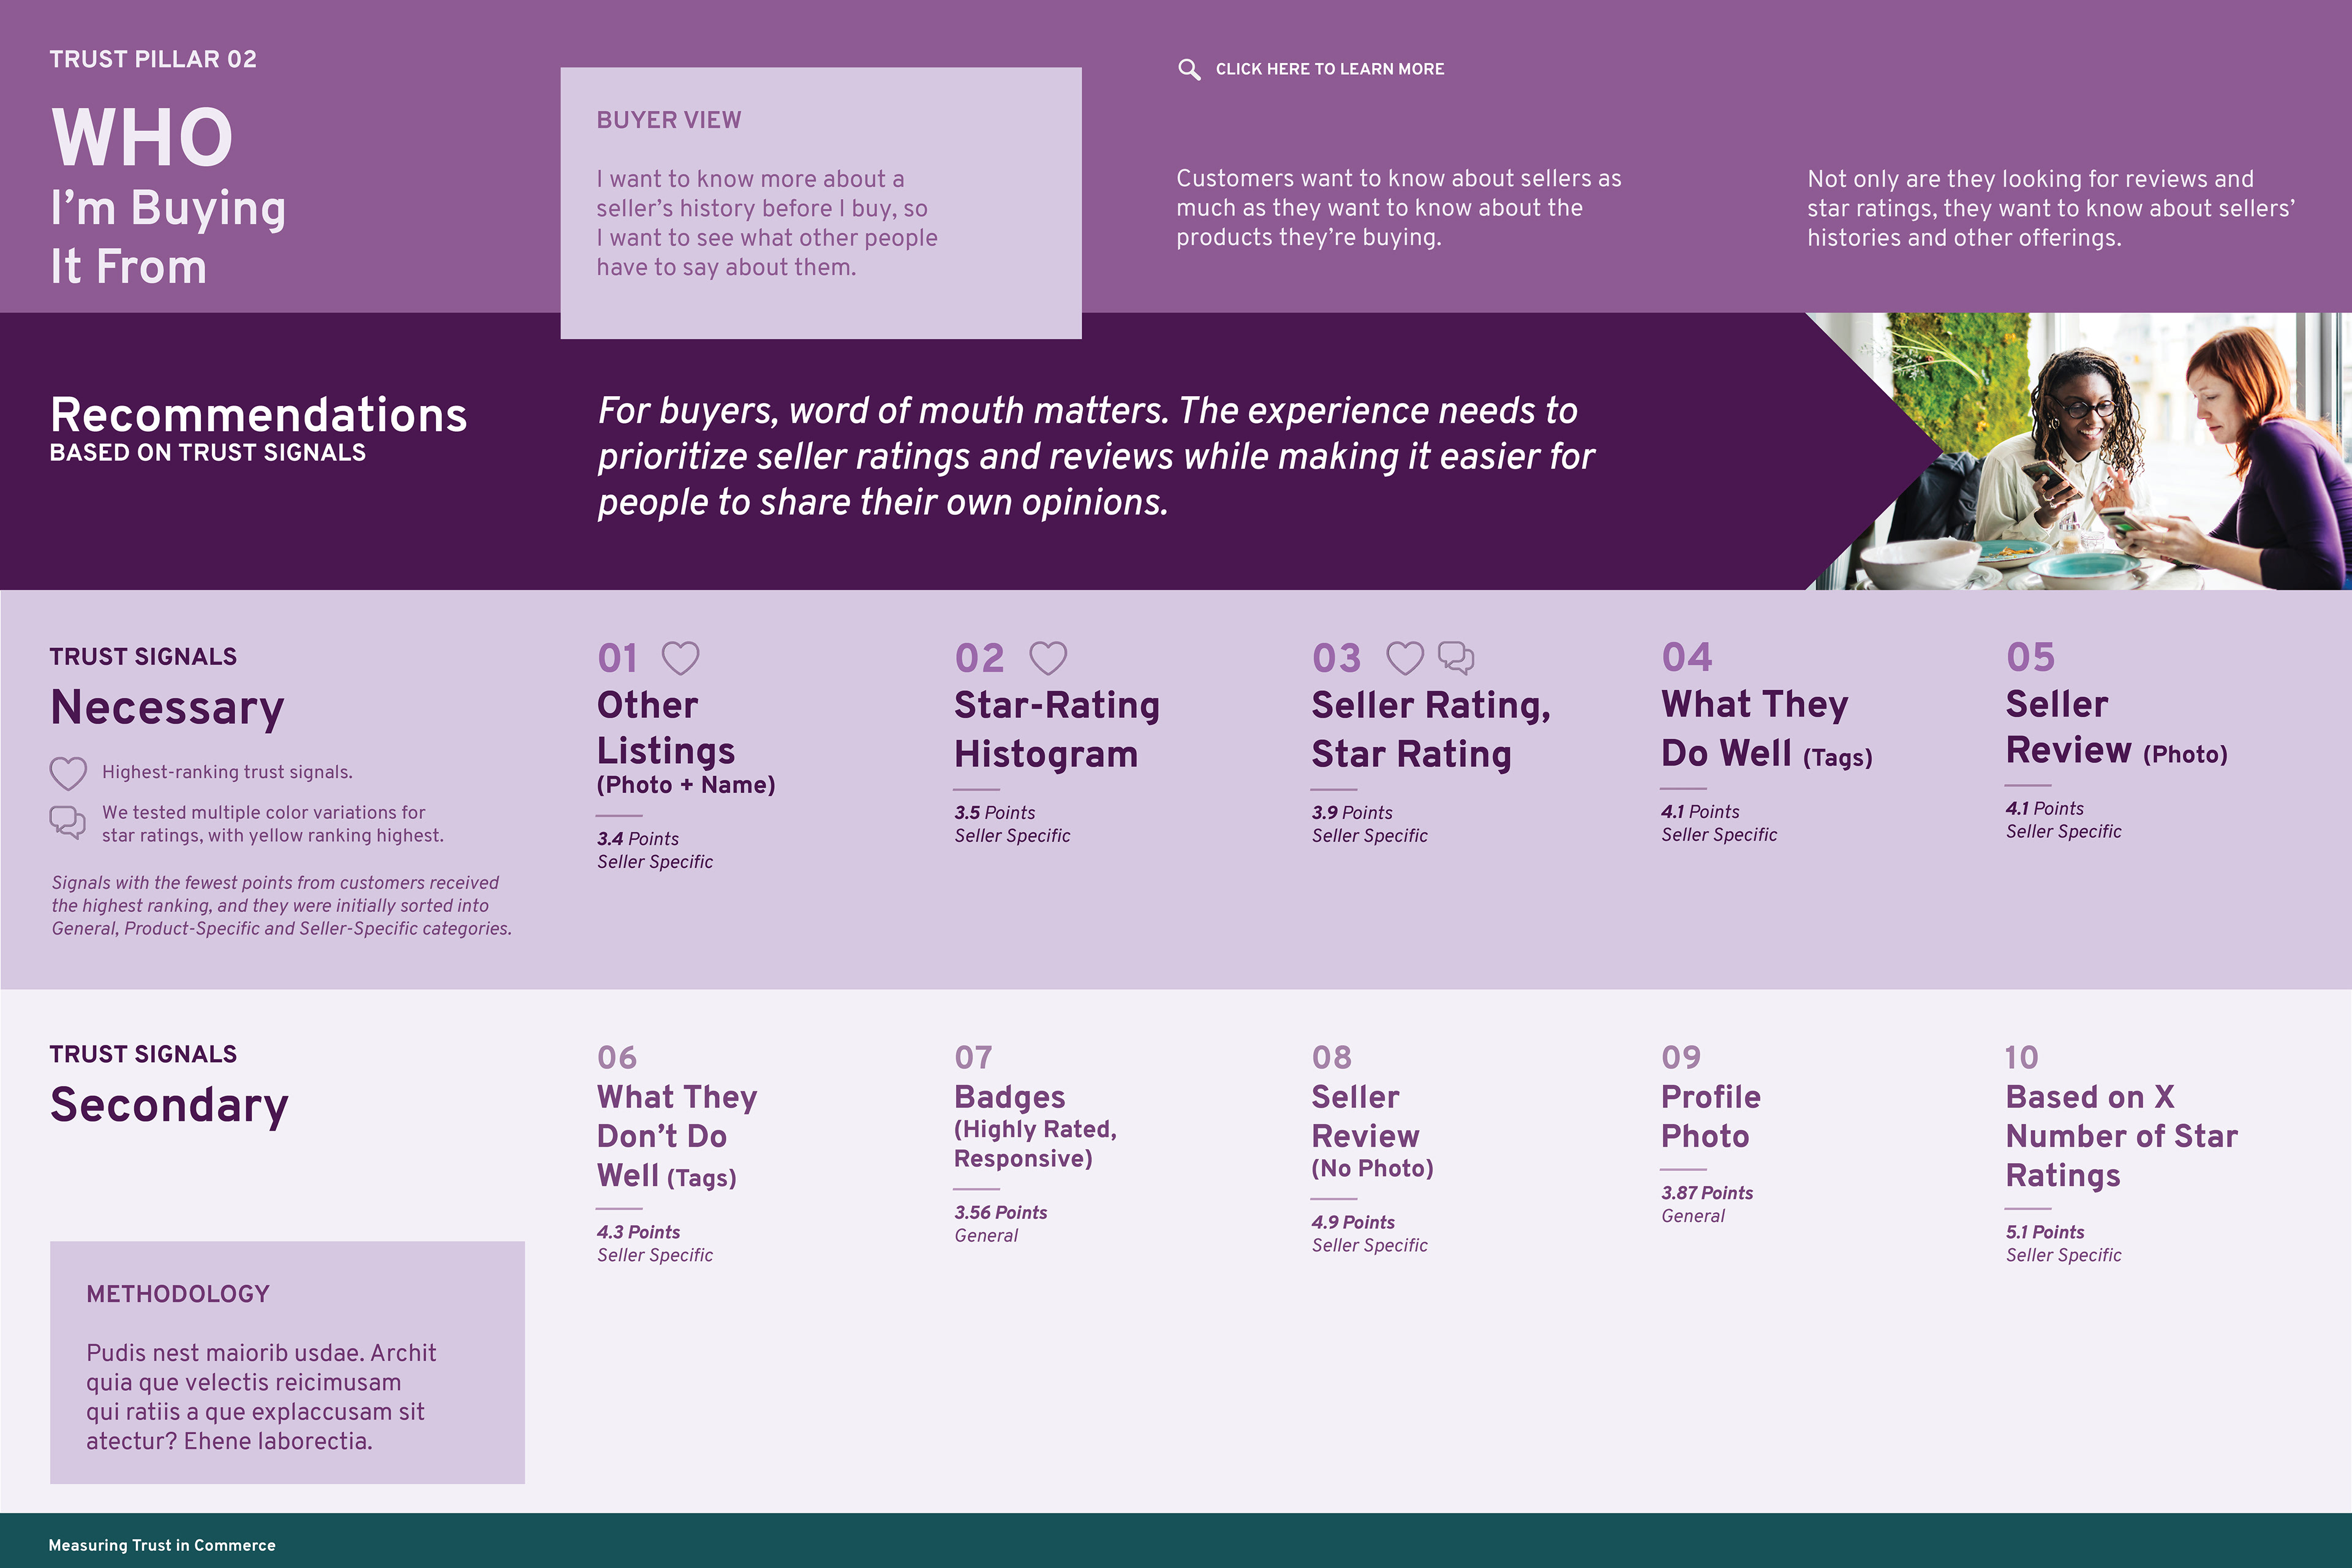Select Profile Photo title
Image resolution: width=2352 pixels, height=1568 pixels.
pyautogui.click(x=1711, y=1116)
